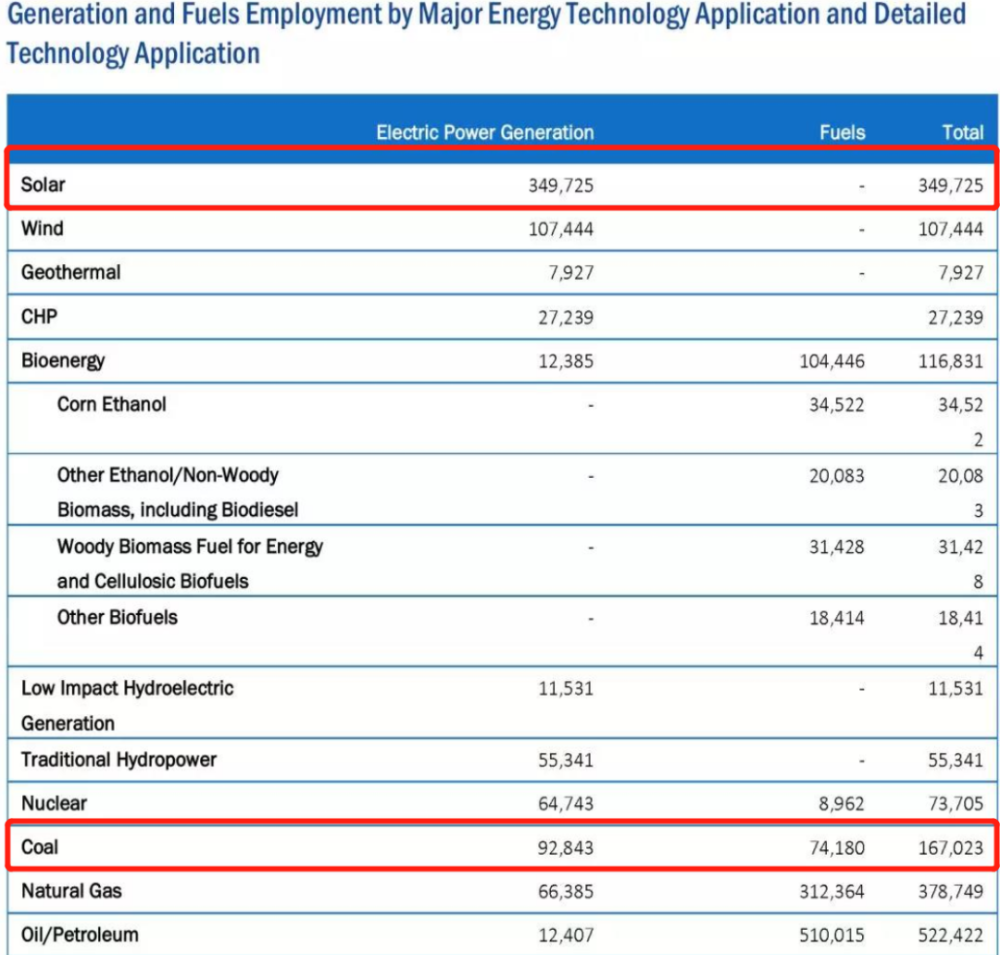This screenshot has width=1000, height=955.
Task: Click the "Geothermal" row label
Action: pyautogui.click(x=71, y=272)
